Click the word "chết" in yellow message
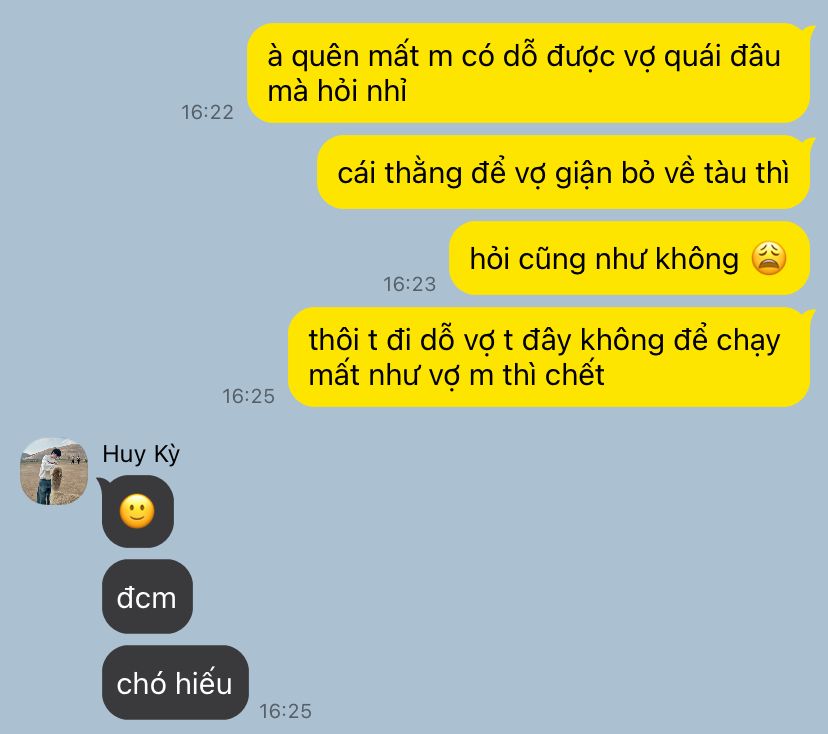 click(x=575, y=375)
